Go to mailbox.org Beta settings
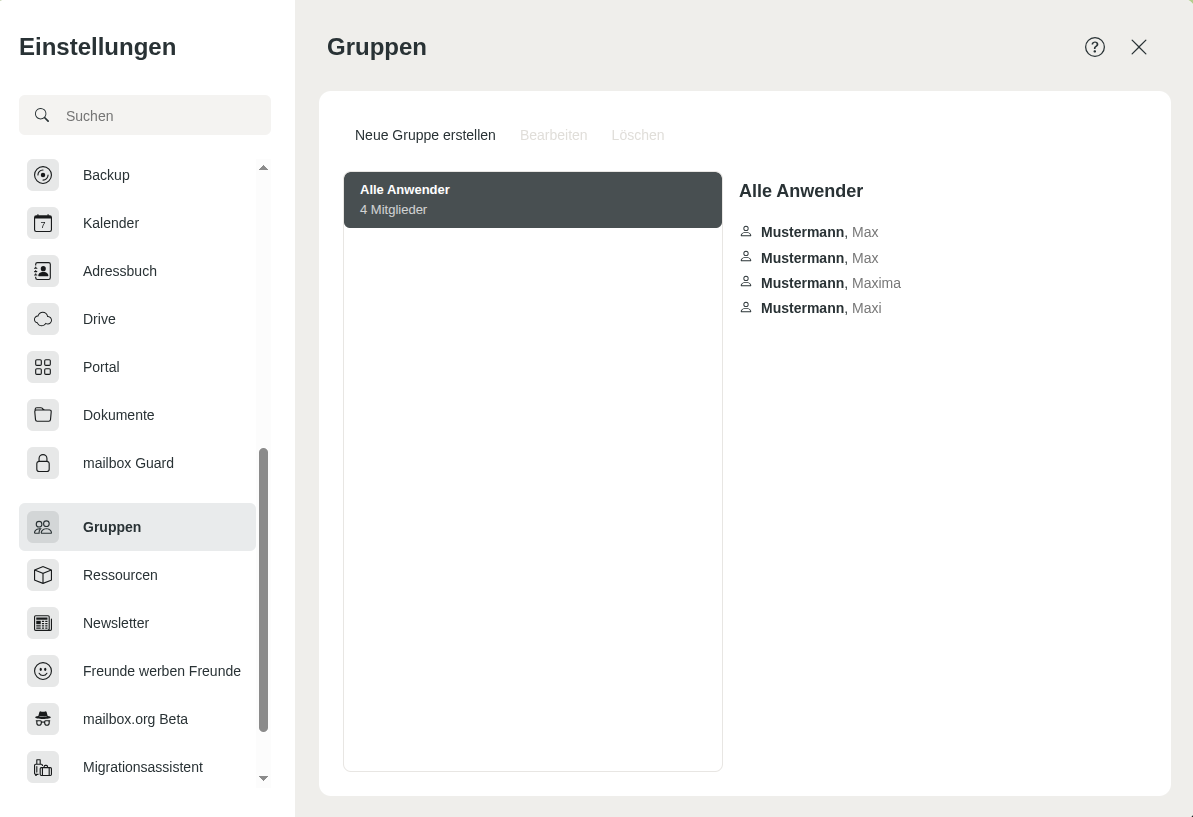Viewport: 1193px width, 817px height. [137, 719]
